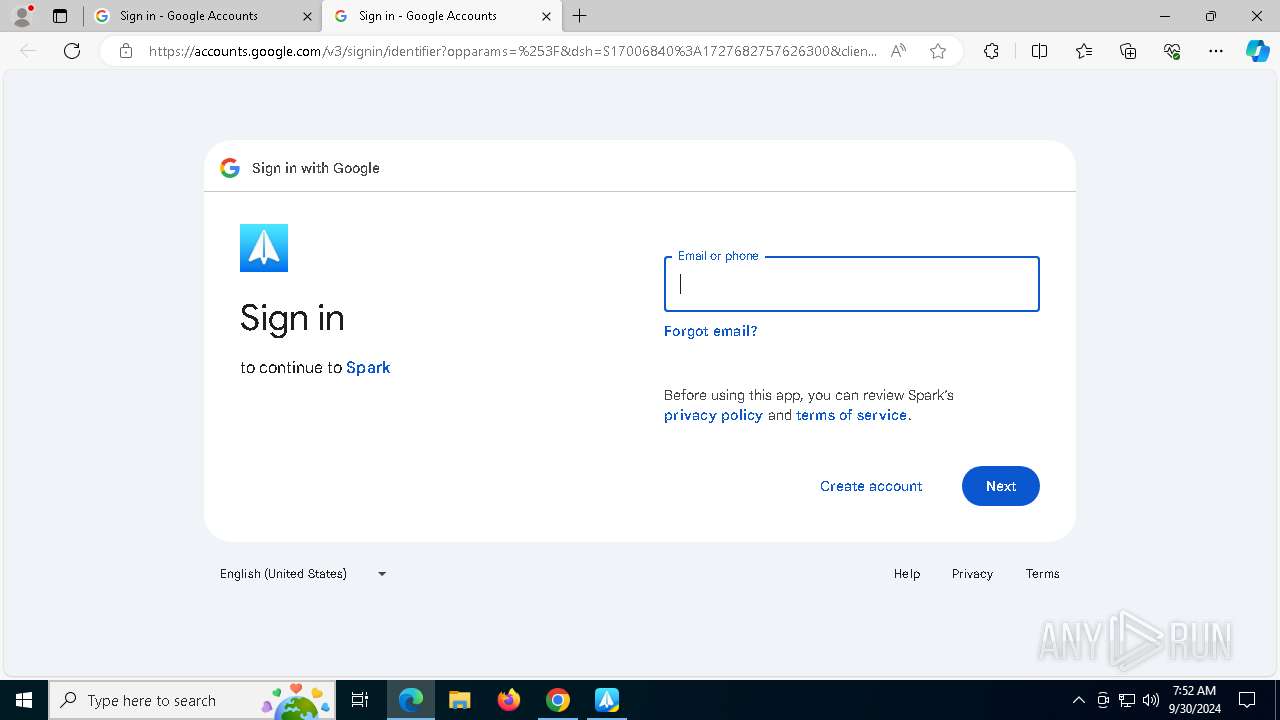This screenshot has height=720, width=1280.
Task: Click the address bar URL
Action: [x=512, y=51]
